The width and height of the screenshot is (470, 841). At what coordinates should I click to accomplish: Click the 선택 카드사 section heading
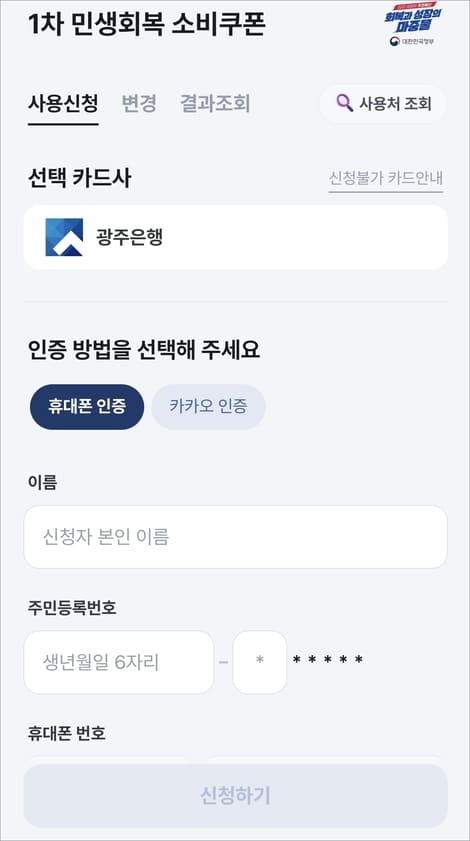79,178
